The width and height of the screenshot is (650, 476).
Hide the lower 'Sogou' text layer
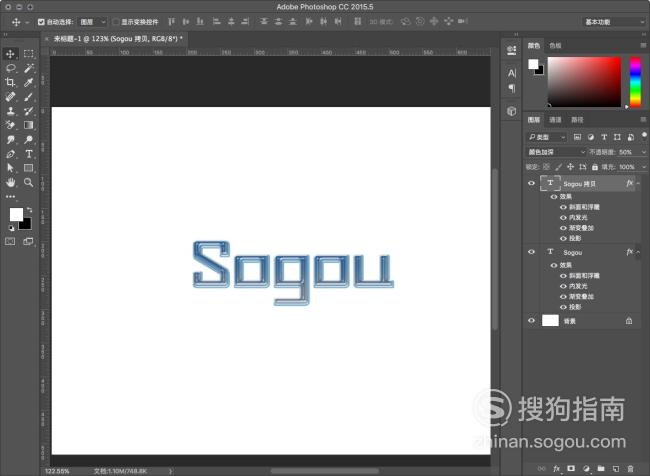[531, 252]
